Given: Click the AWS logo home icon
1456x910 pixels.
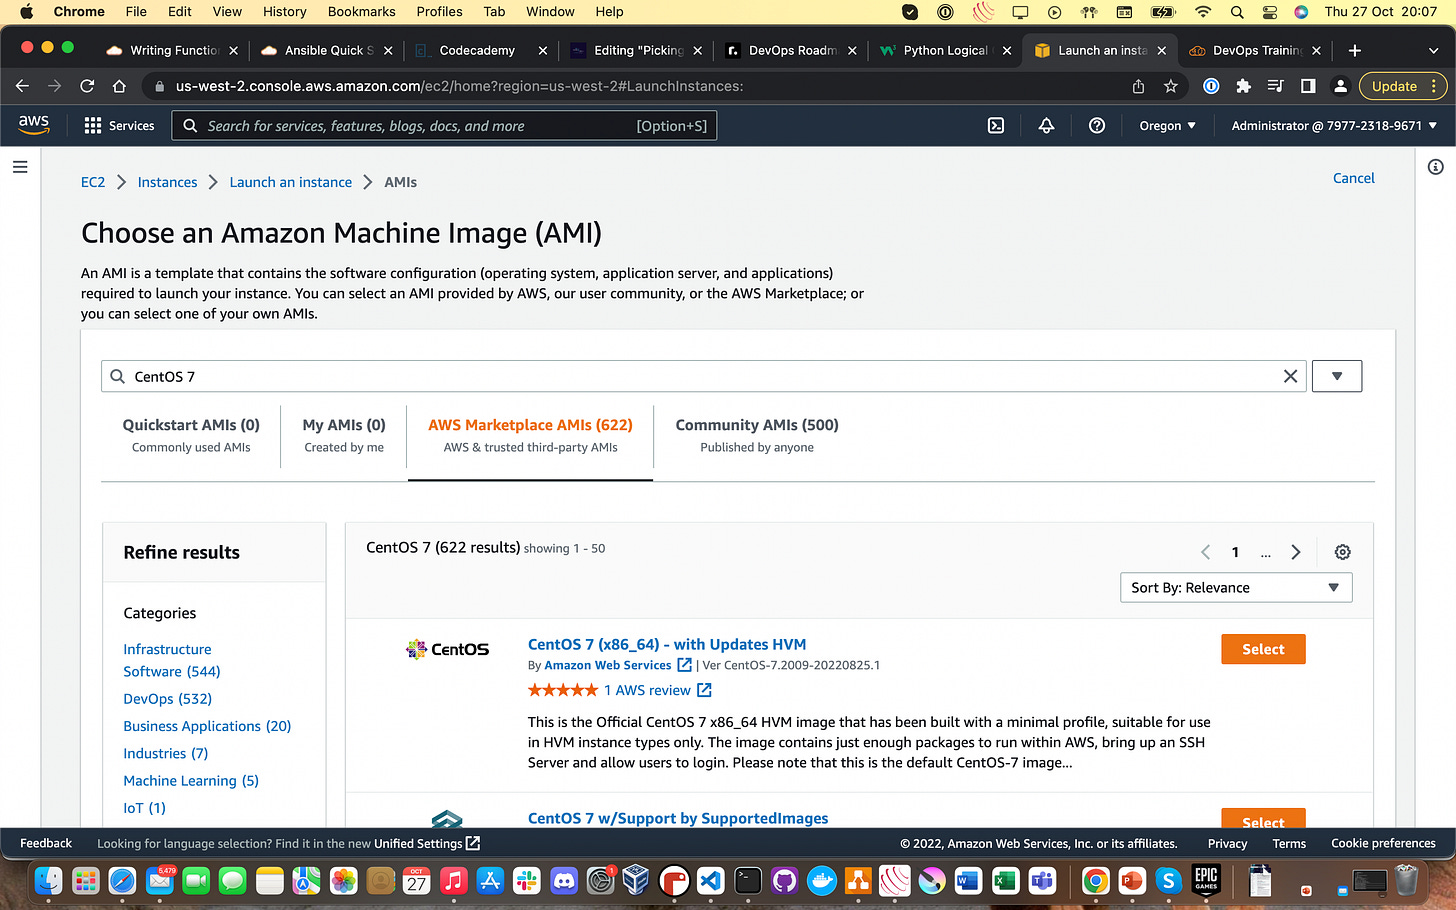Looking at the screenshot, I should click(33, 125).
